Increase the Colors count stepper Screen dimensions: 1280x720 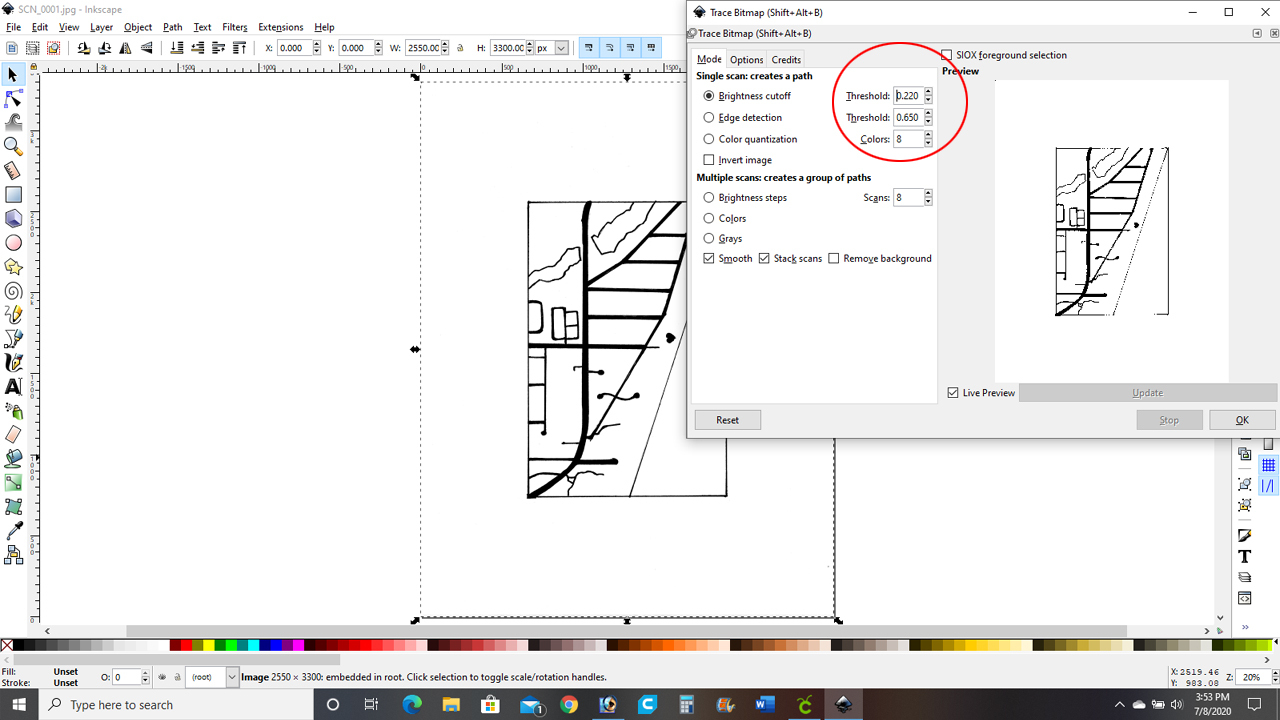928,136
